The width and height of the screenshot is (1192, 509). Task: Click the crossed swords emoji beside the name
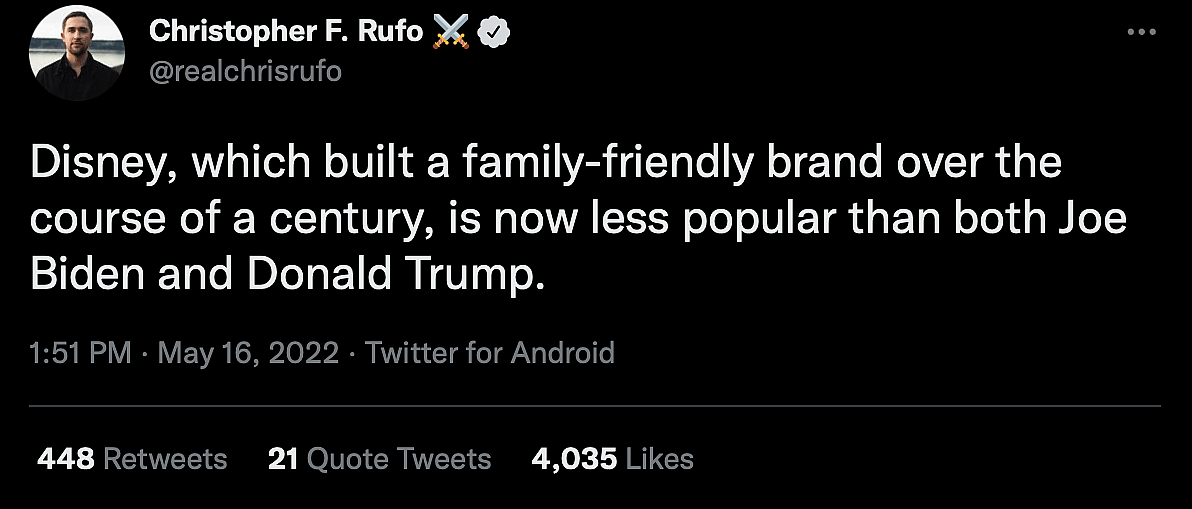tap(452, 32)
